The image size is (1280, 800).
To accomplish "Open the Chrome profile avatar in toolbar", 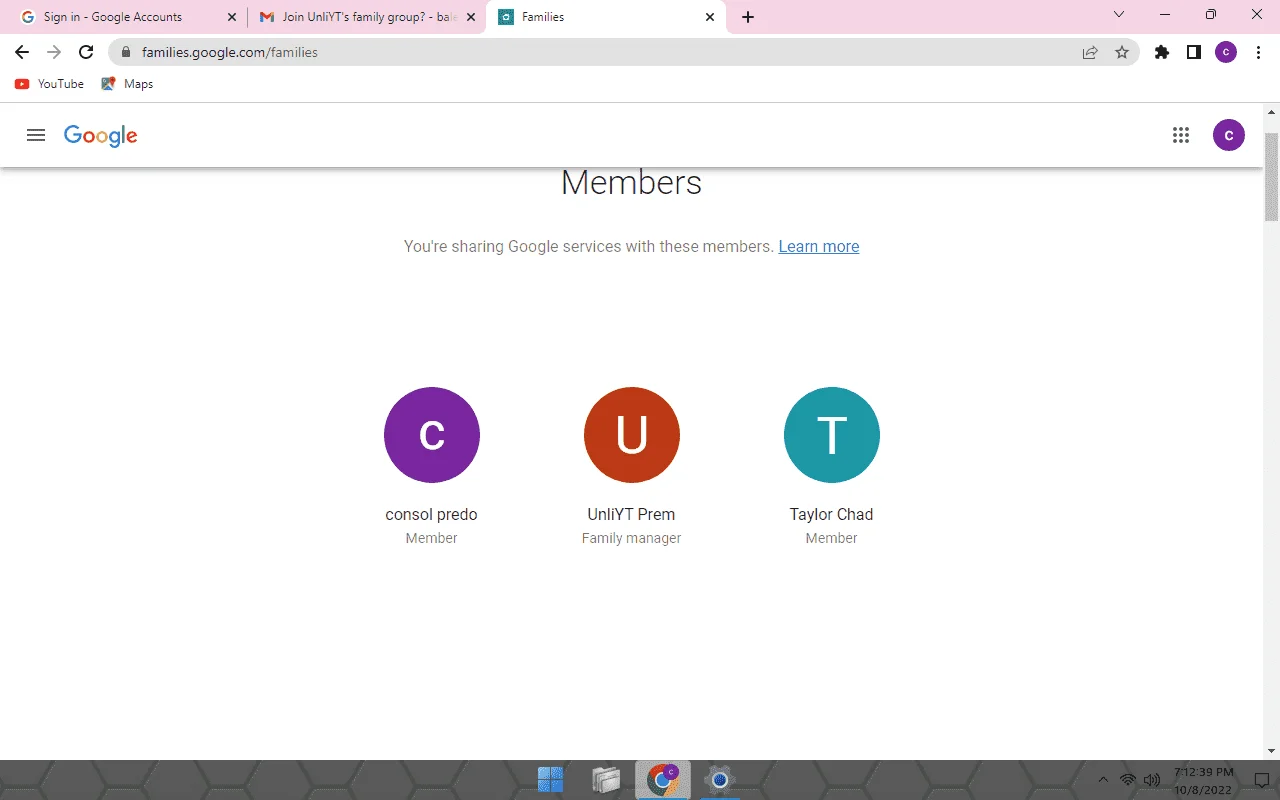I will [1226, 52].
